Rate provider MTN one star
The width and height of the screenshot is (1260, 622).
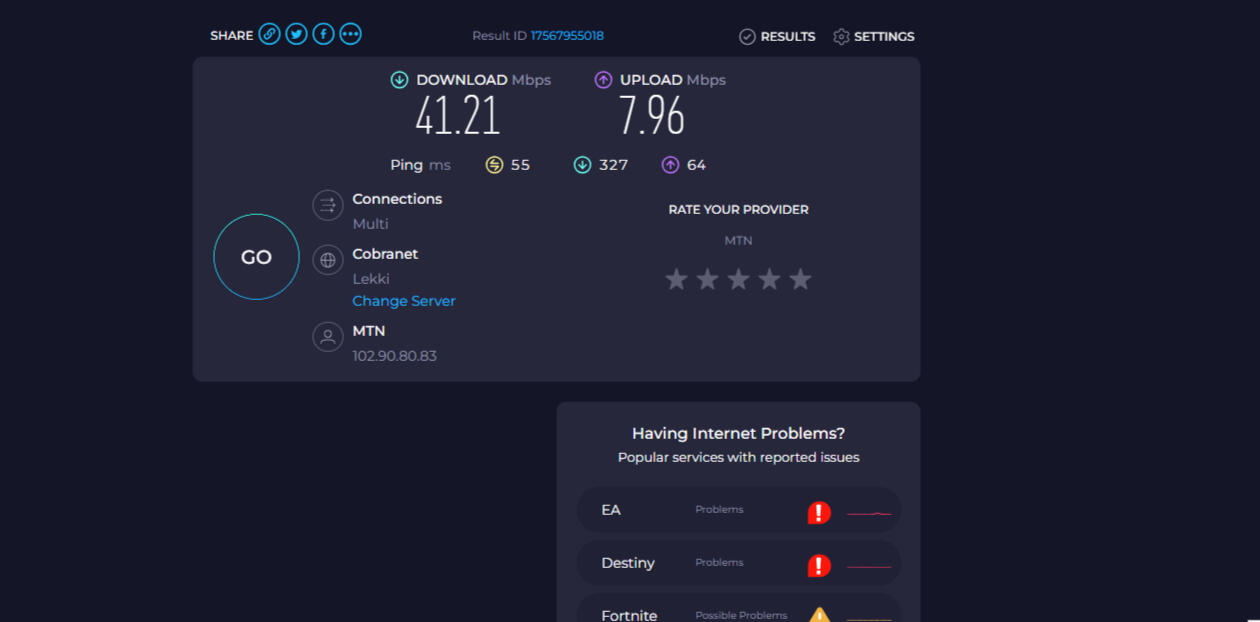[x=677, y=279]
